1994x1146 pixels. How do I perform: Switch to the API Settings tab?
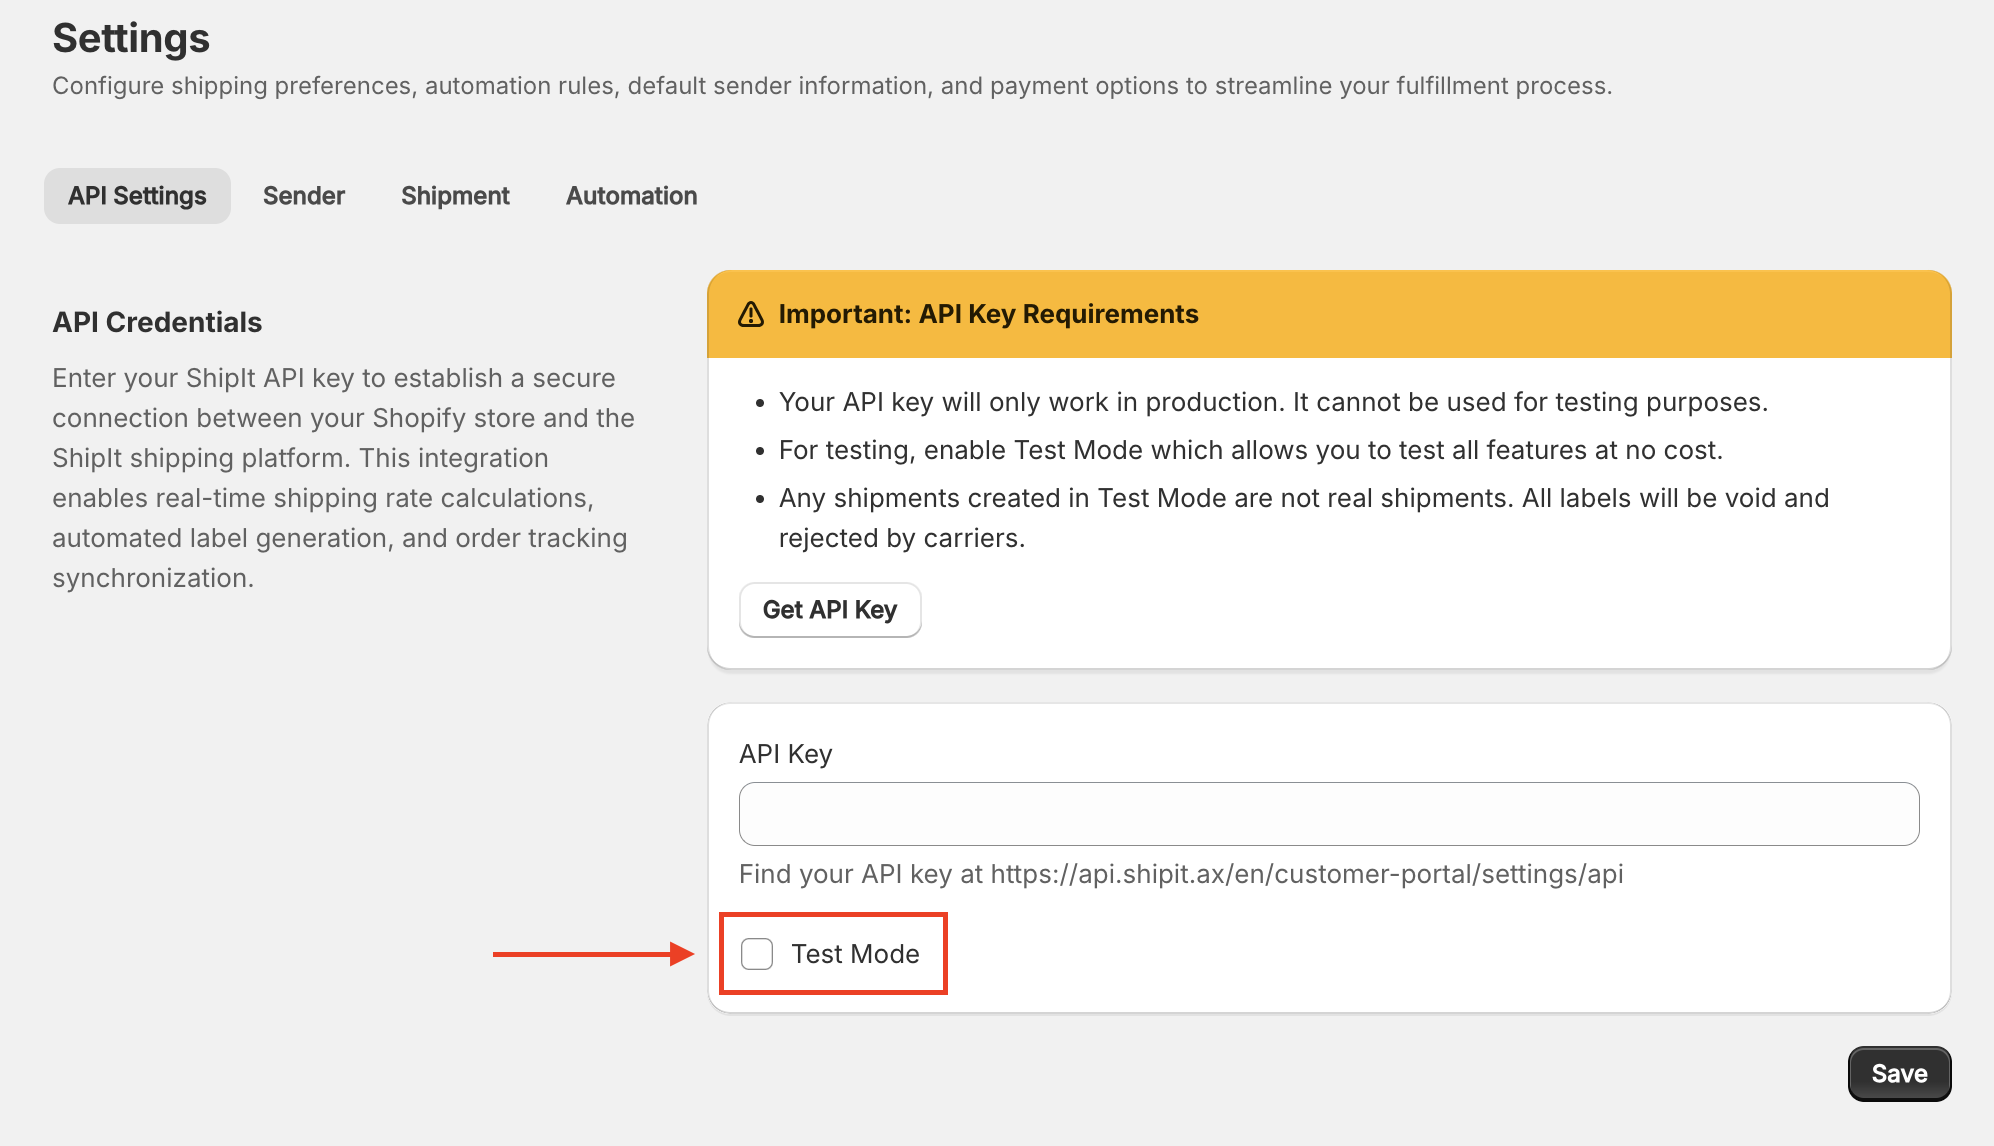(137, 196)
